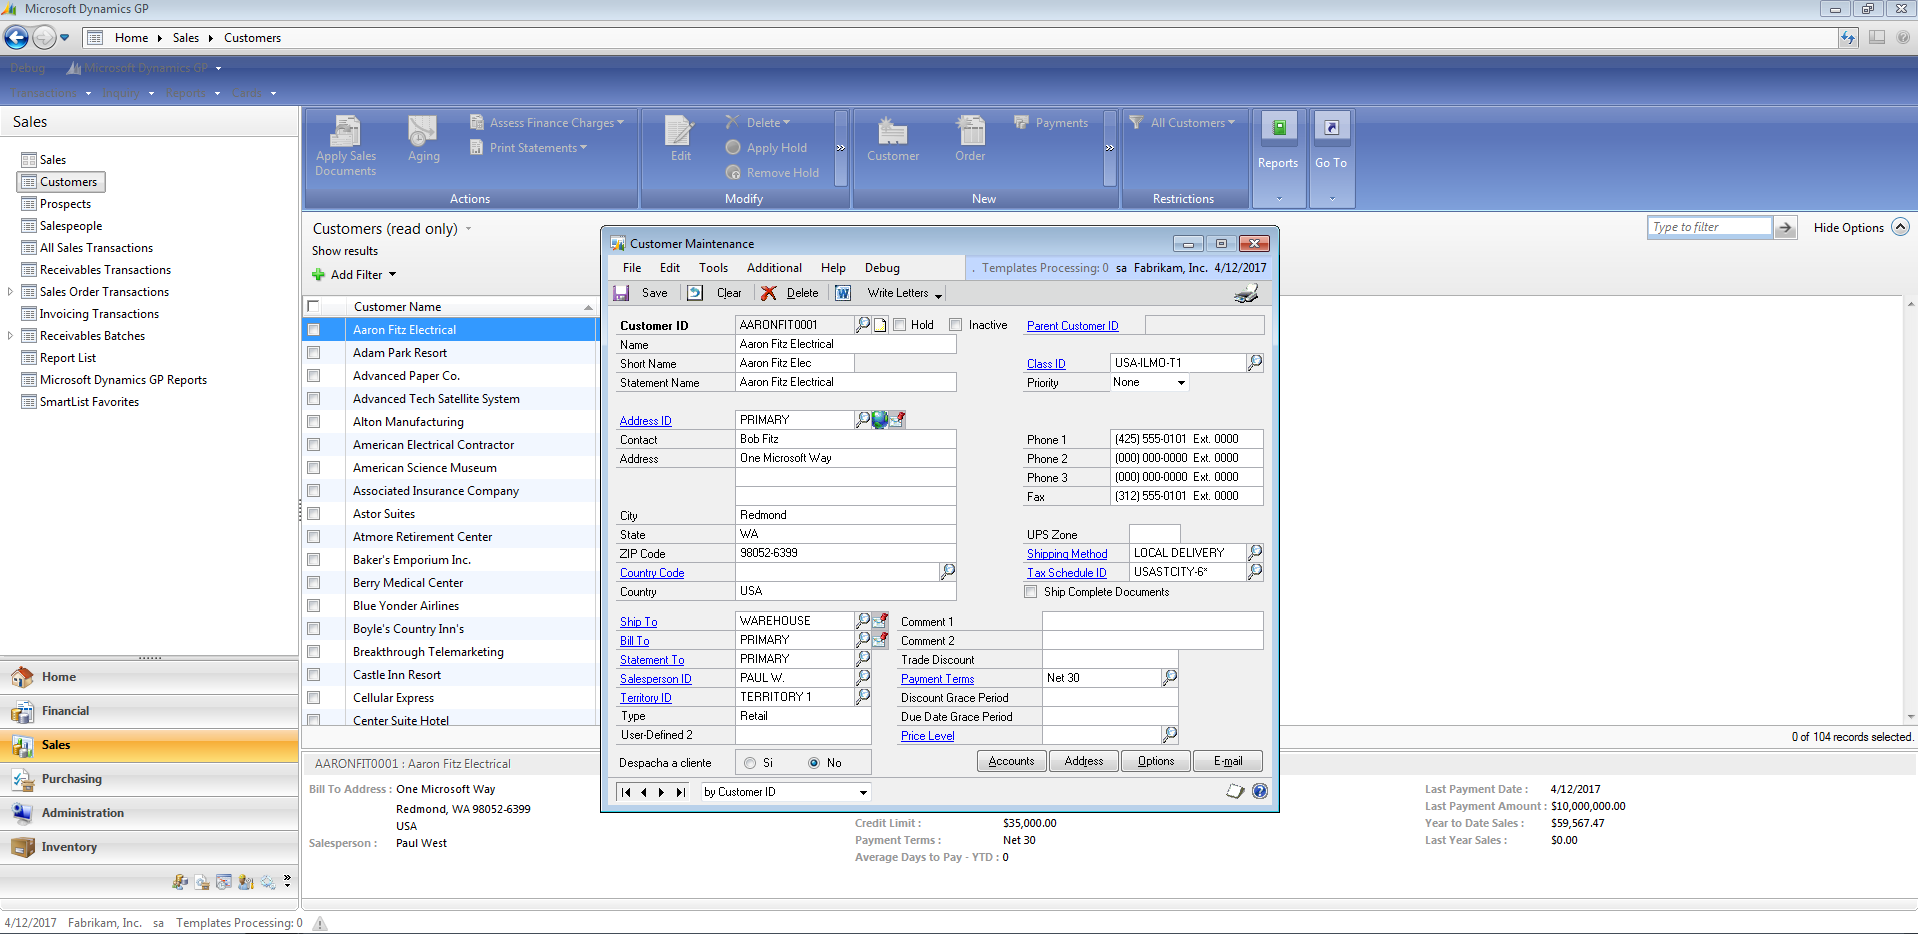Open the Tax Schedule ID lookup magnifier
This screenshot has height=934, width=1918.
[x=1255, y=572]
